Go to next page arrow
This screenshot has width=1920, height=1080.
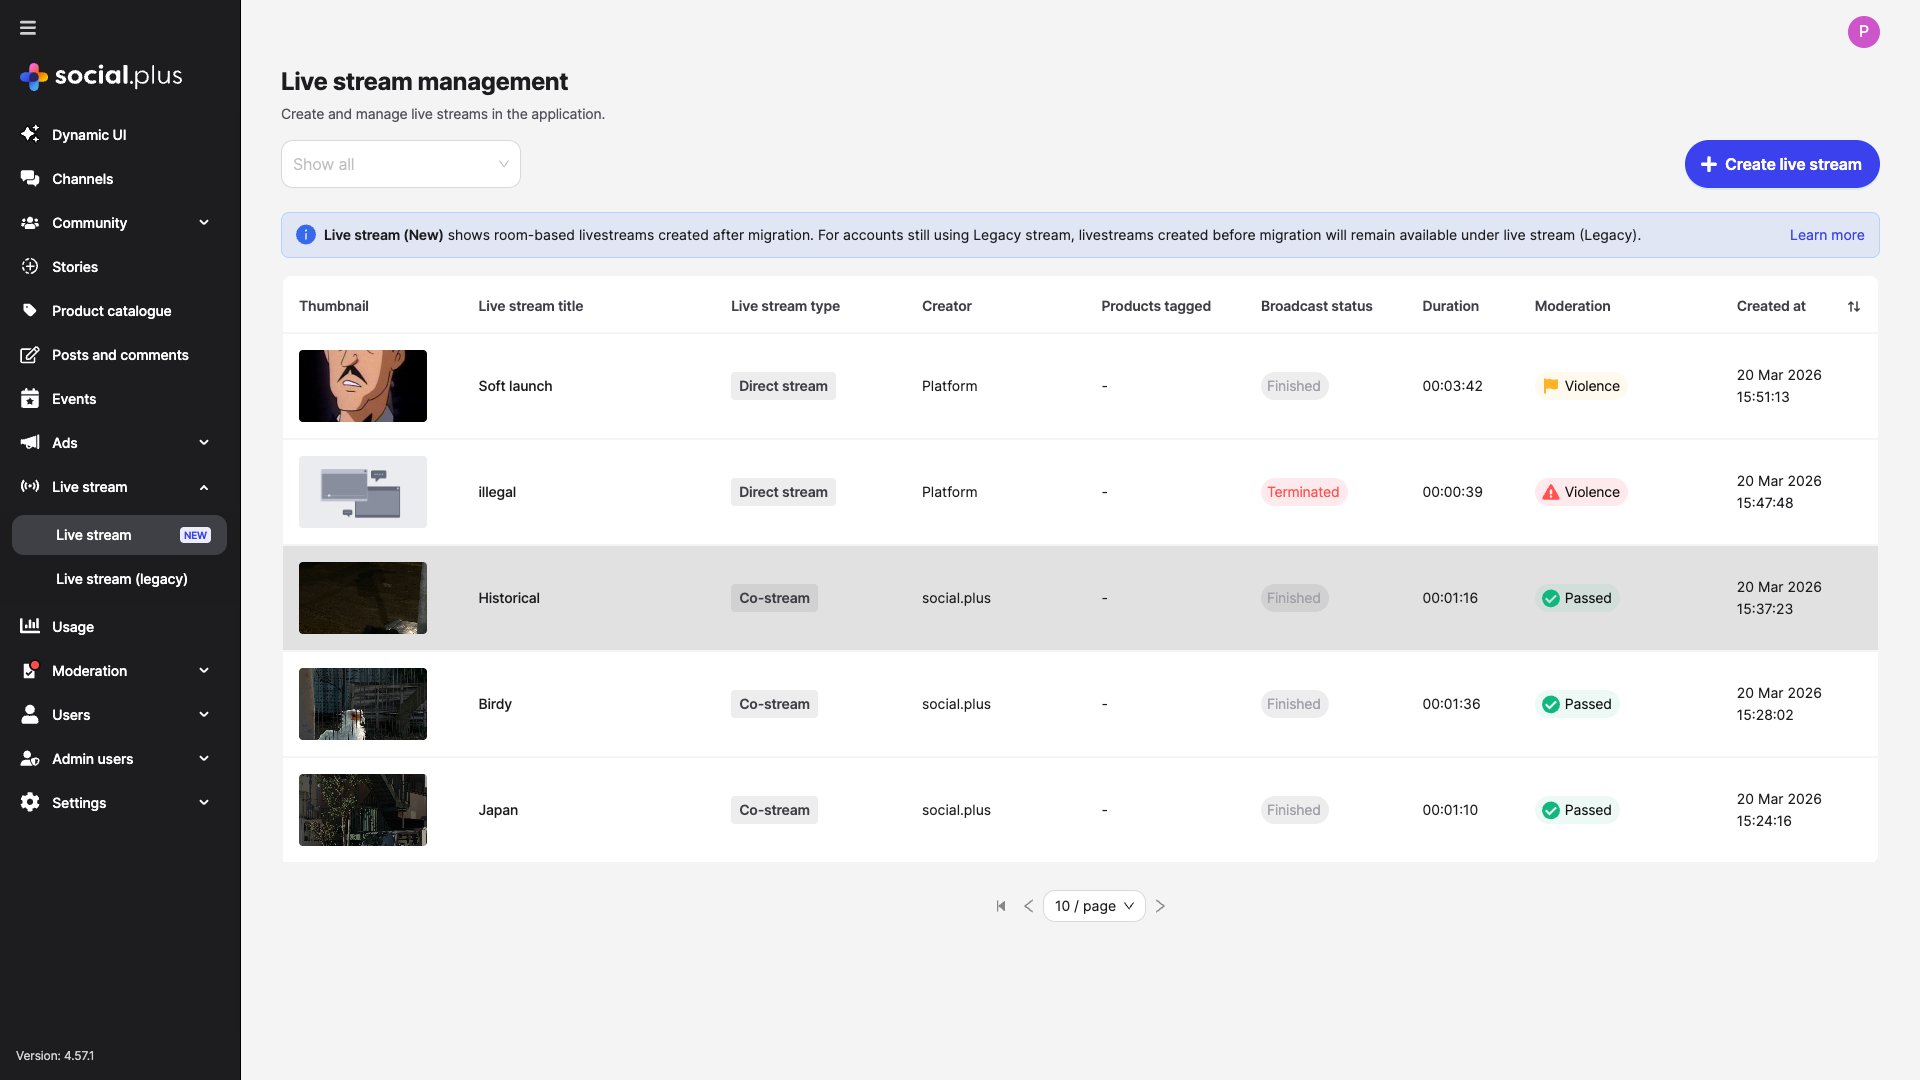point(1160,906)
